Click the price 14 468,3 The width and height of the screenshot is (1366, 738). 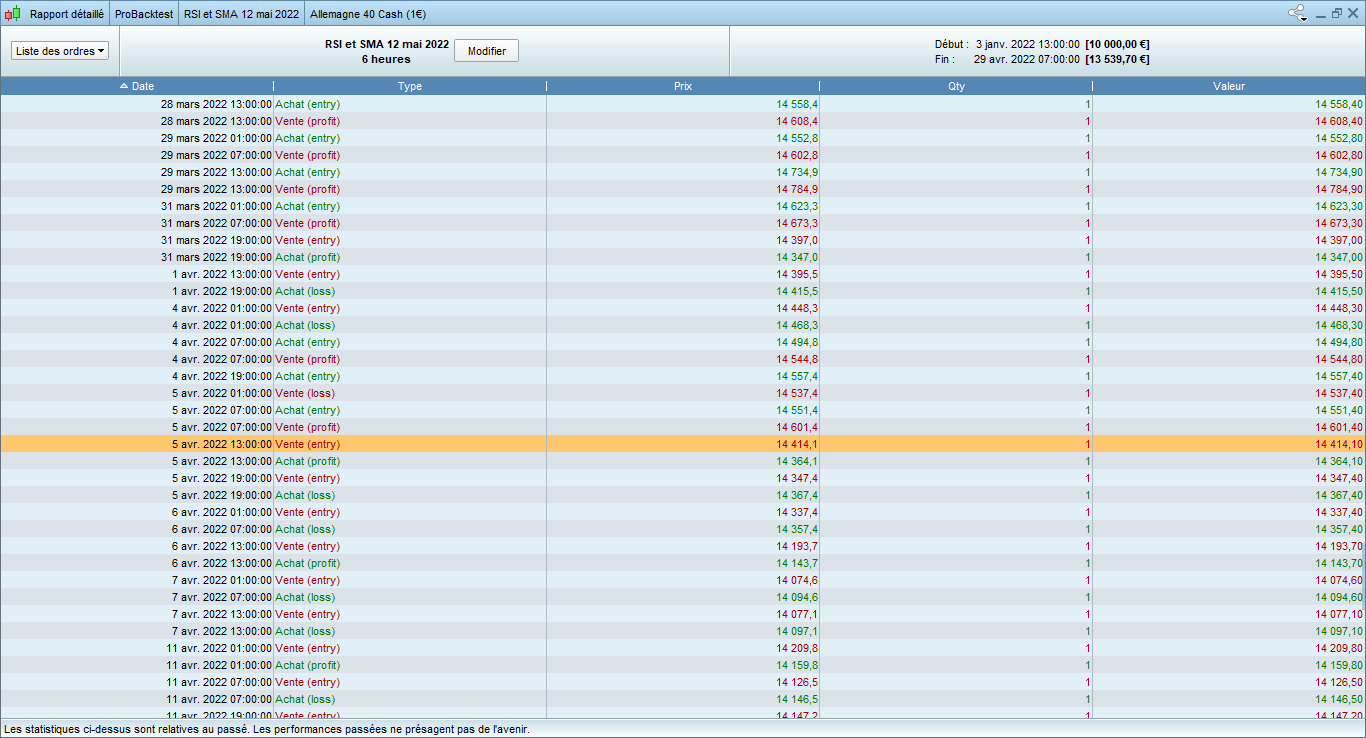[797, 325]
